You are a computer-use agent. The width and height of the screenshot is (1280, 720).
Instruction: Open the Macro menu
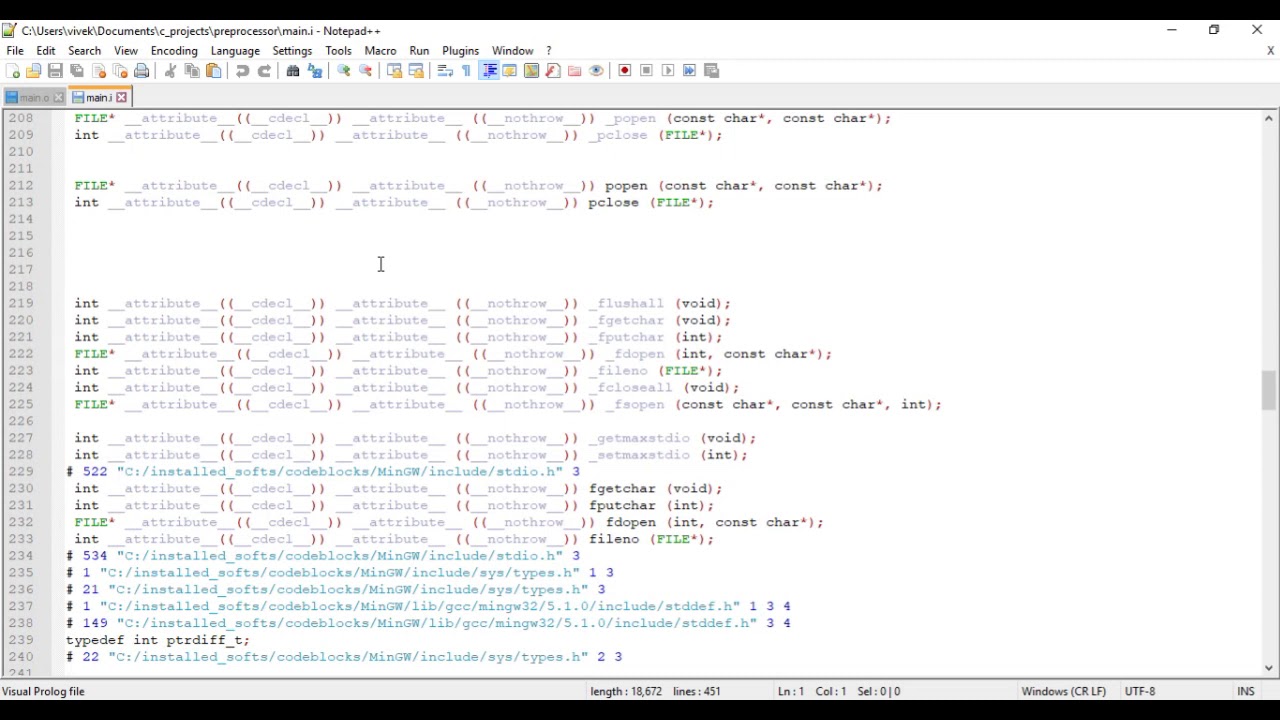(380, 51)
